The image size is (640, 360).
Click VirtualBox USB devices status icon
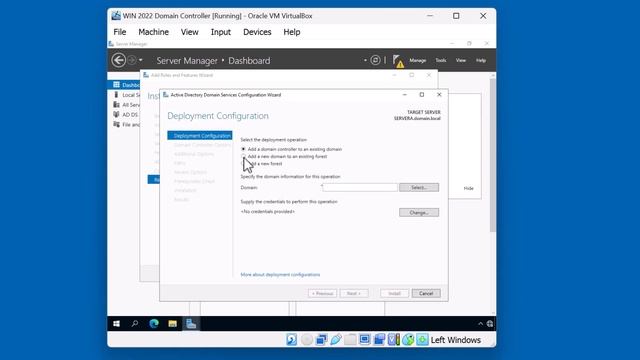[336, 340]
